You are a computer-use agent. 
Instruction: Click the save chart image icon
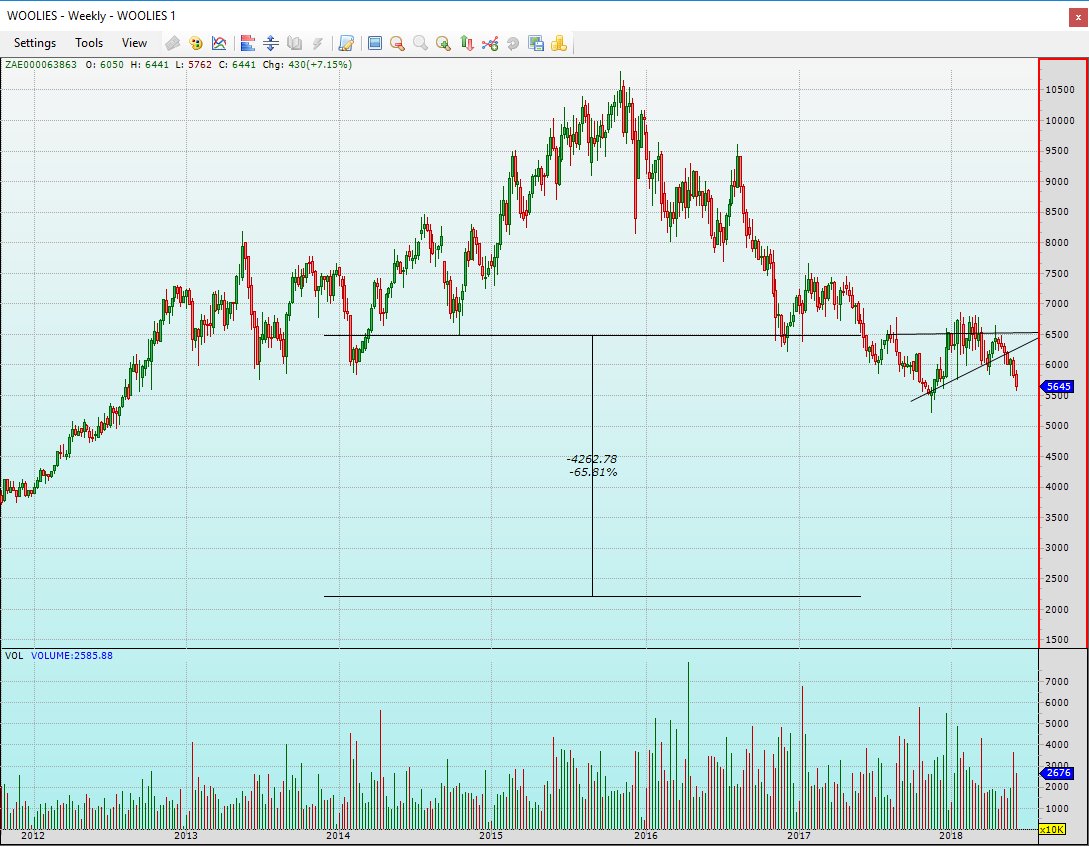point(535,44)
